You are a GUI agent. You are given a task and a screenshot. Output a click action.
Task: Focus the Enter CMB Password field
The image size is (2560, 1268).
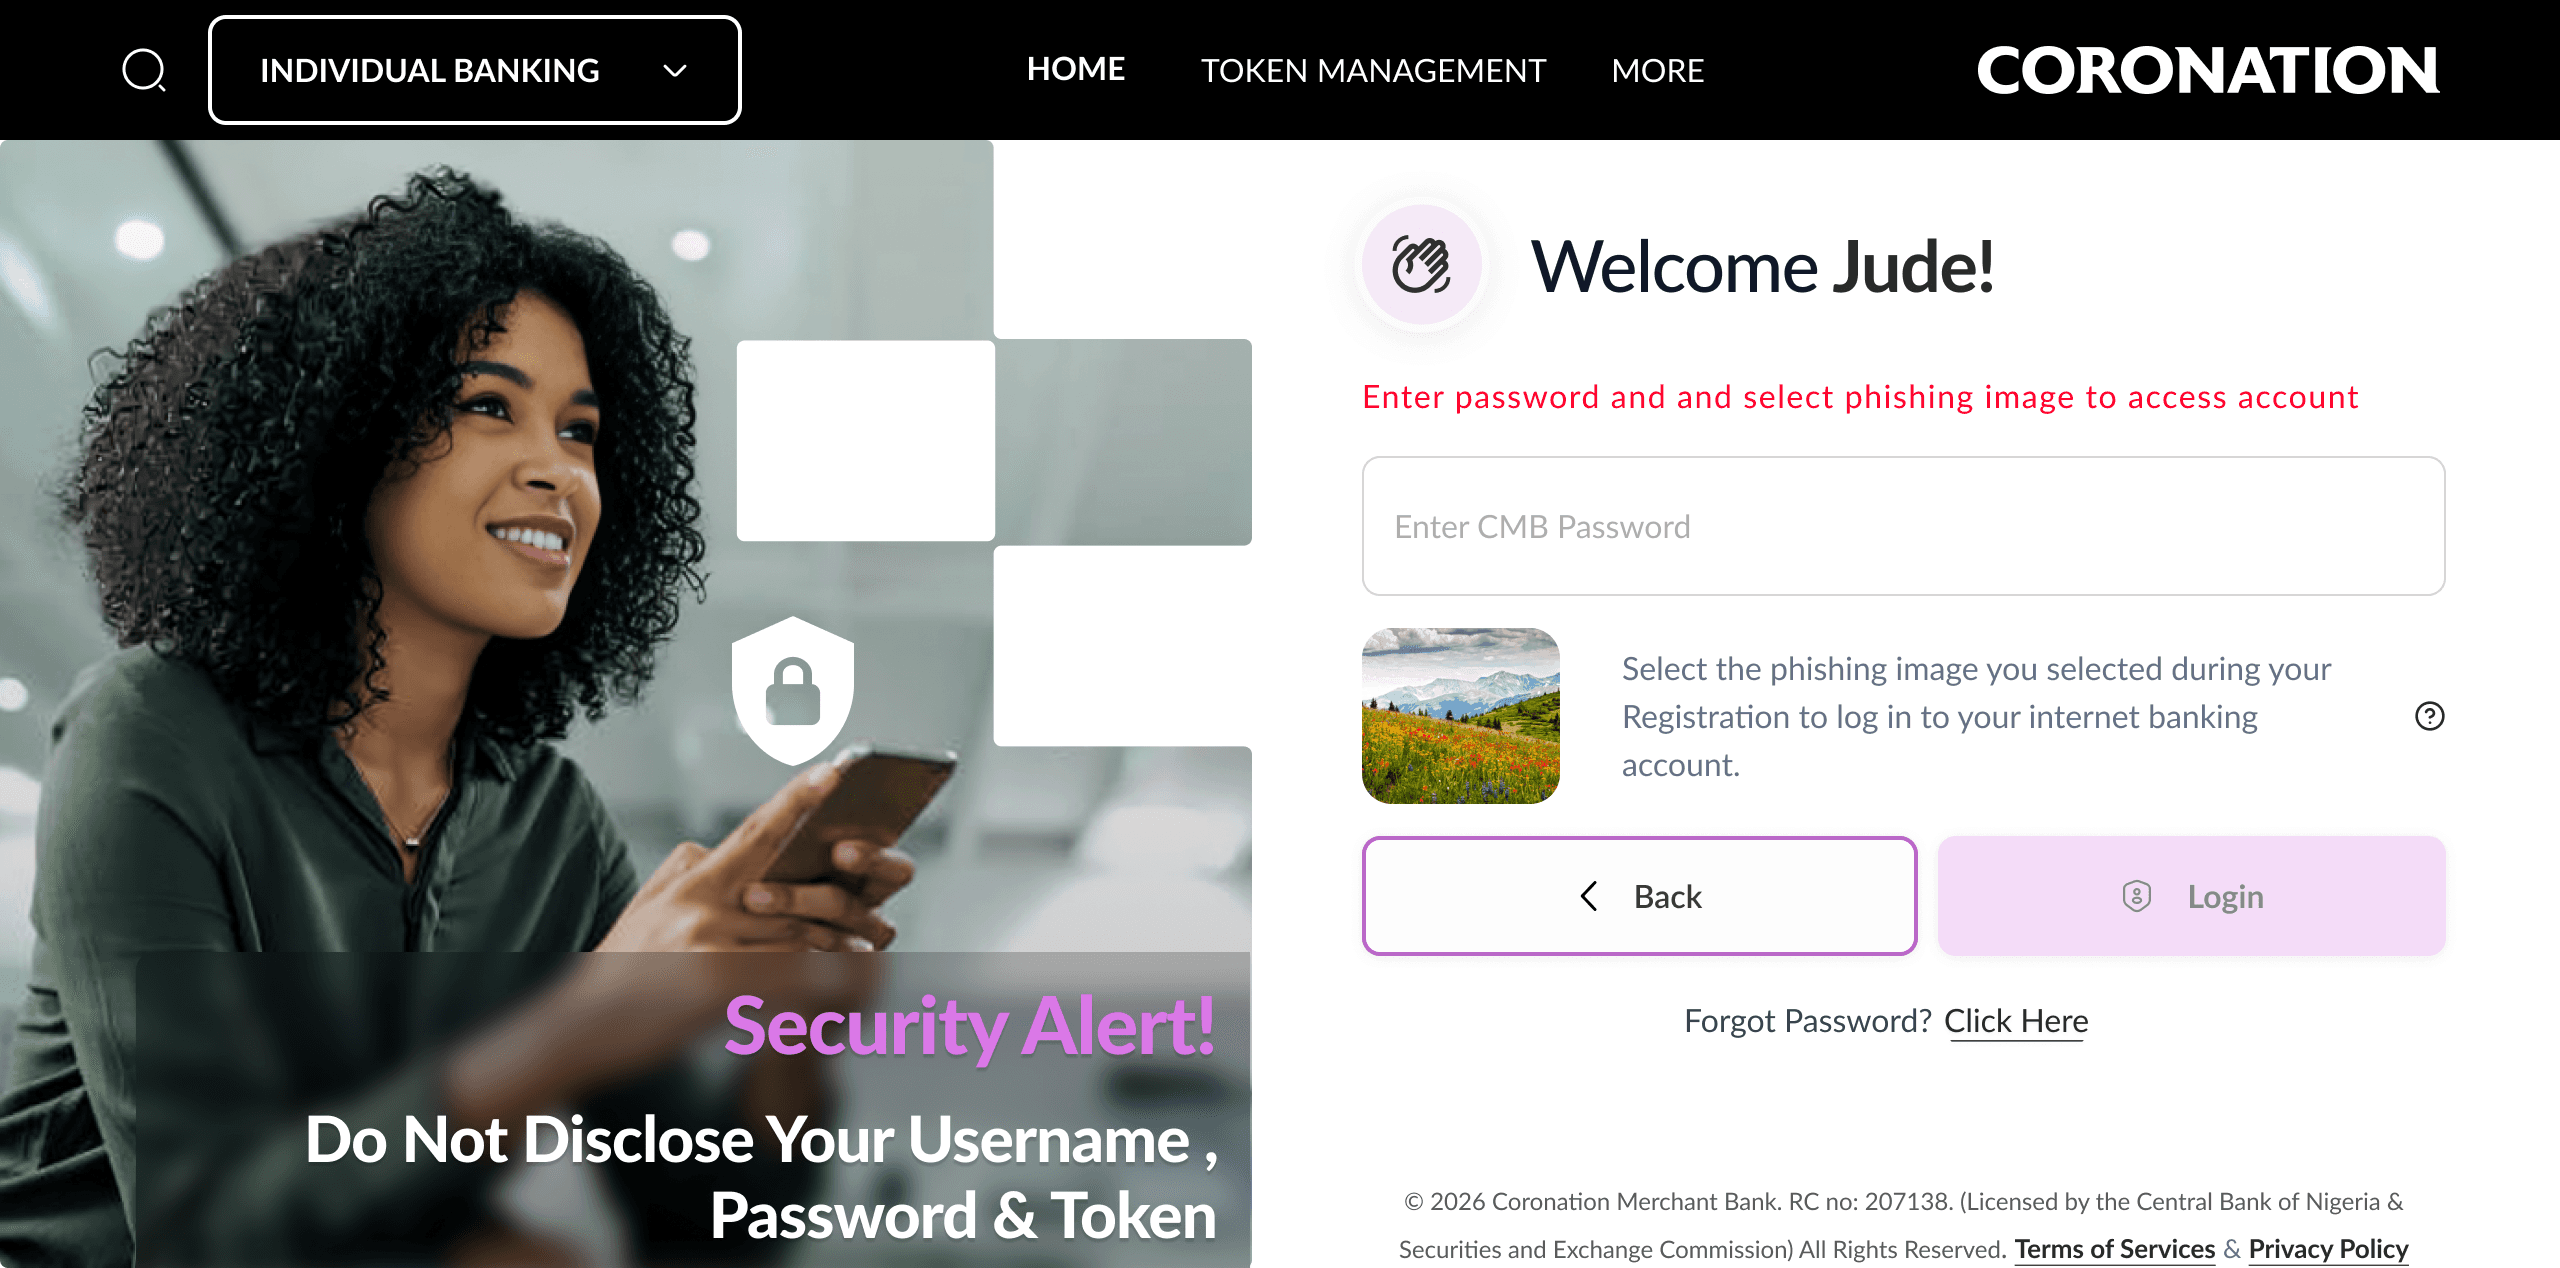click(x=1904, y=526)
